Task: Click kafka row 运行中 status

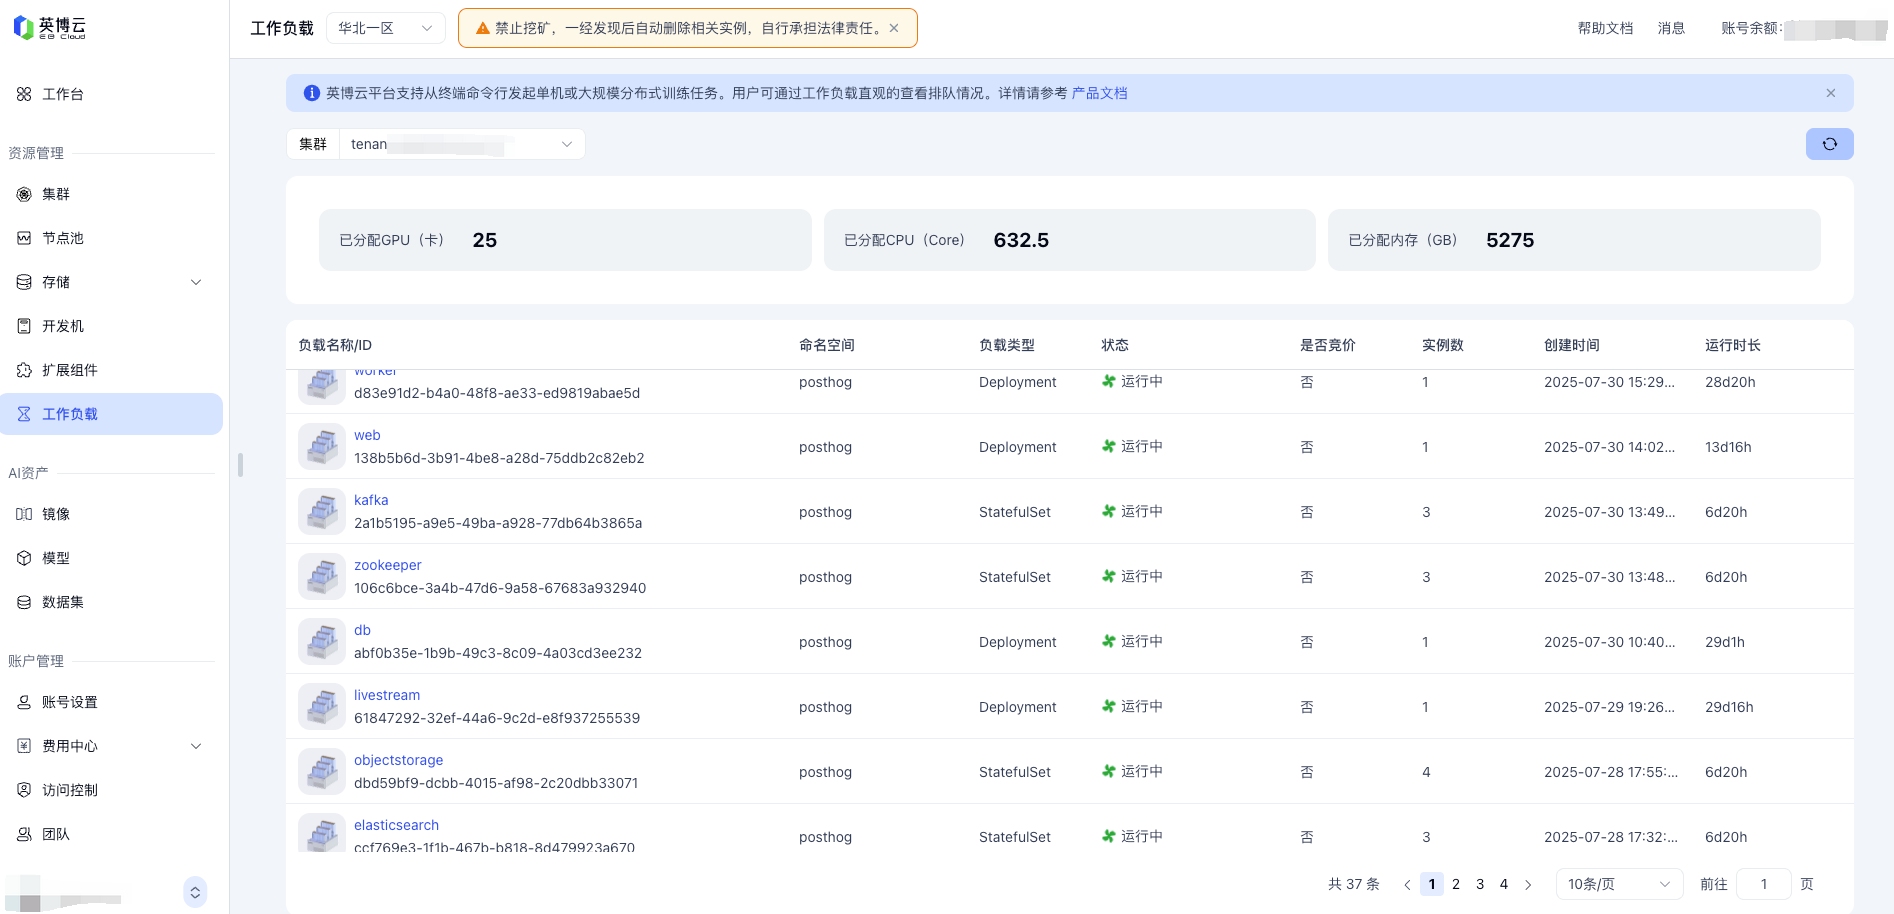Action: (1132, 511)
